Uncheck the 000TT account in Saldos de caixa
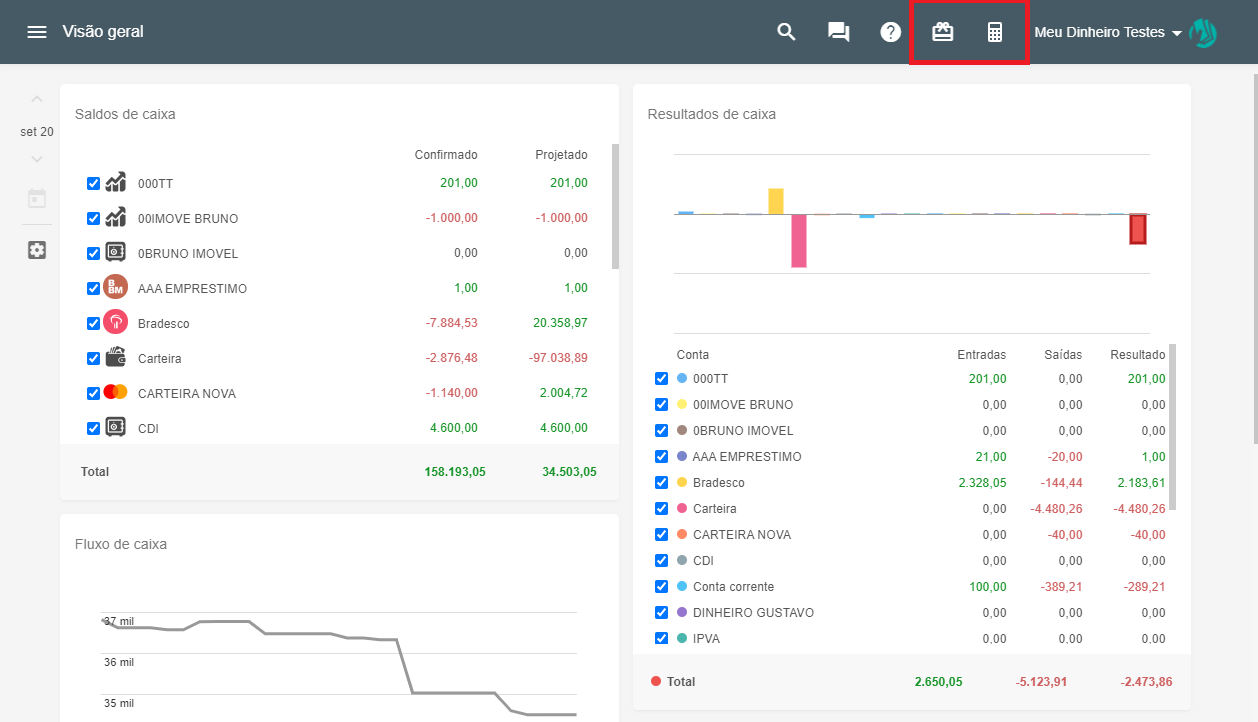 pos(93,183)
